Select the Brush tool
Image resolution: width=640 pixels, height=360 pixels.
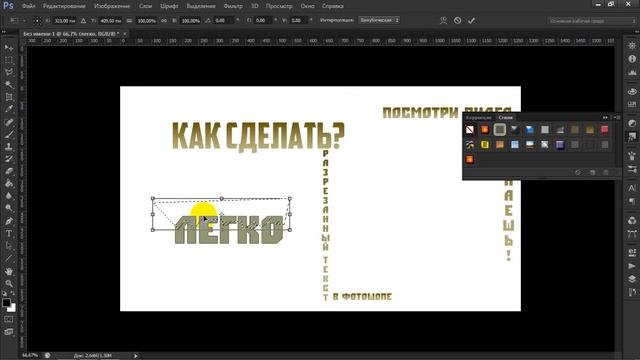click(9, 134)
